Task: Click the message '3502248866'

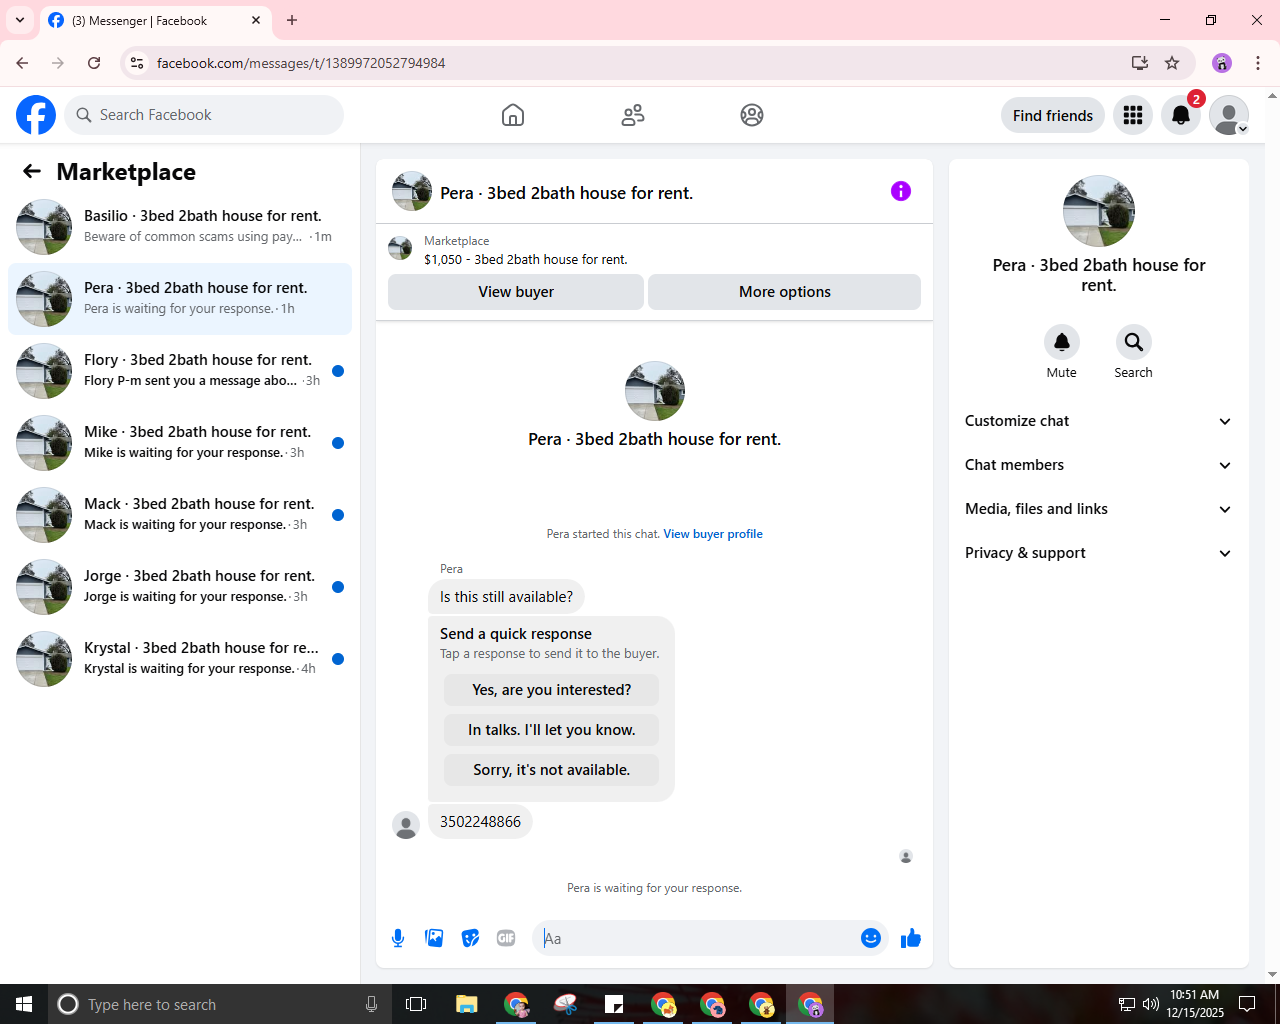Action: click(480, 822)
